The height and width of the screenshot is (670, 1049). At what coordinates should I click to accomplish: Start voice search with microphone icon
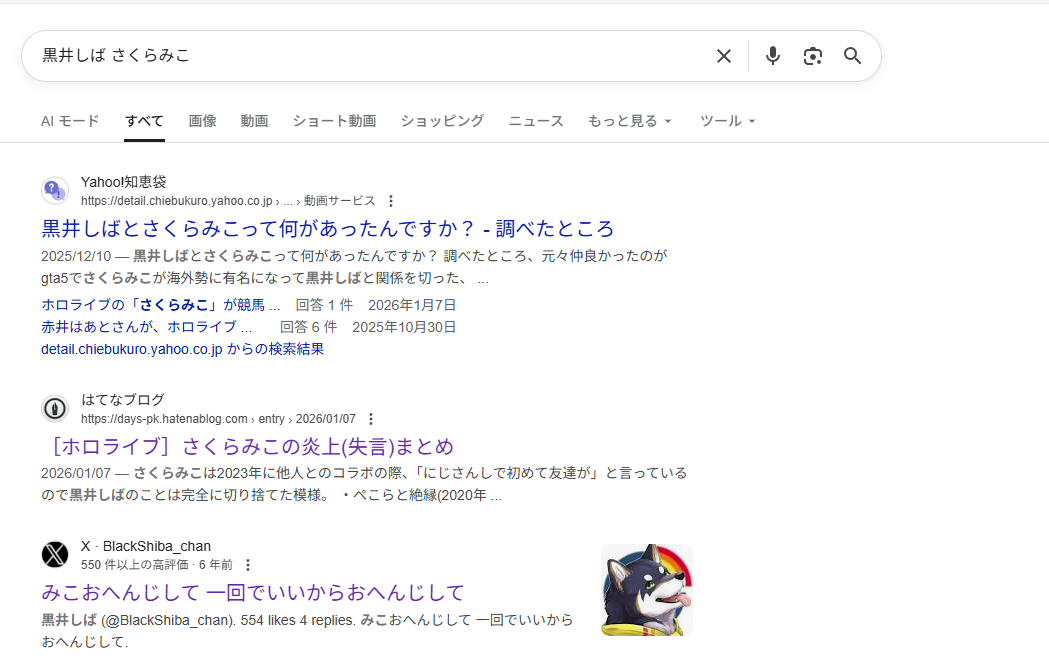pos(772,56)
